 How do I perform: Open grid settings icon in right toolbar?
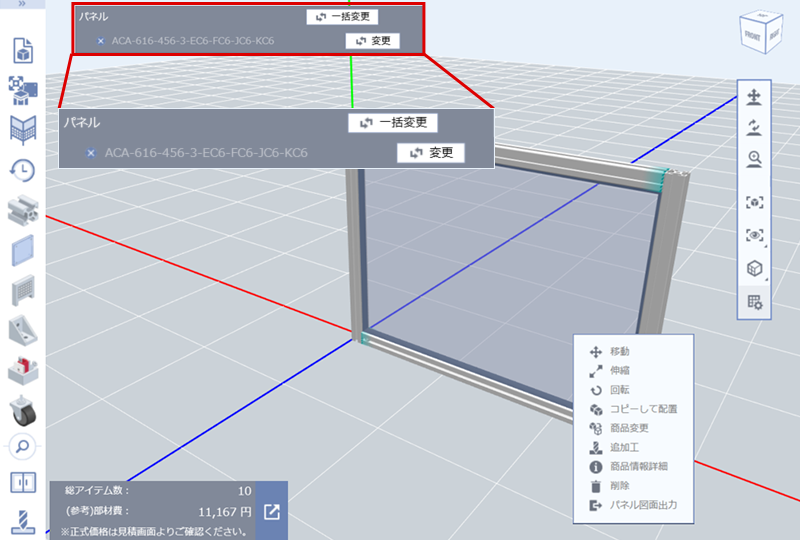[755, 302]
